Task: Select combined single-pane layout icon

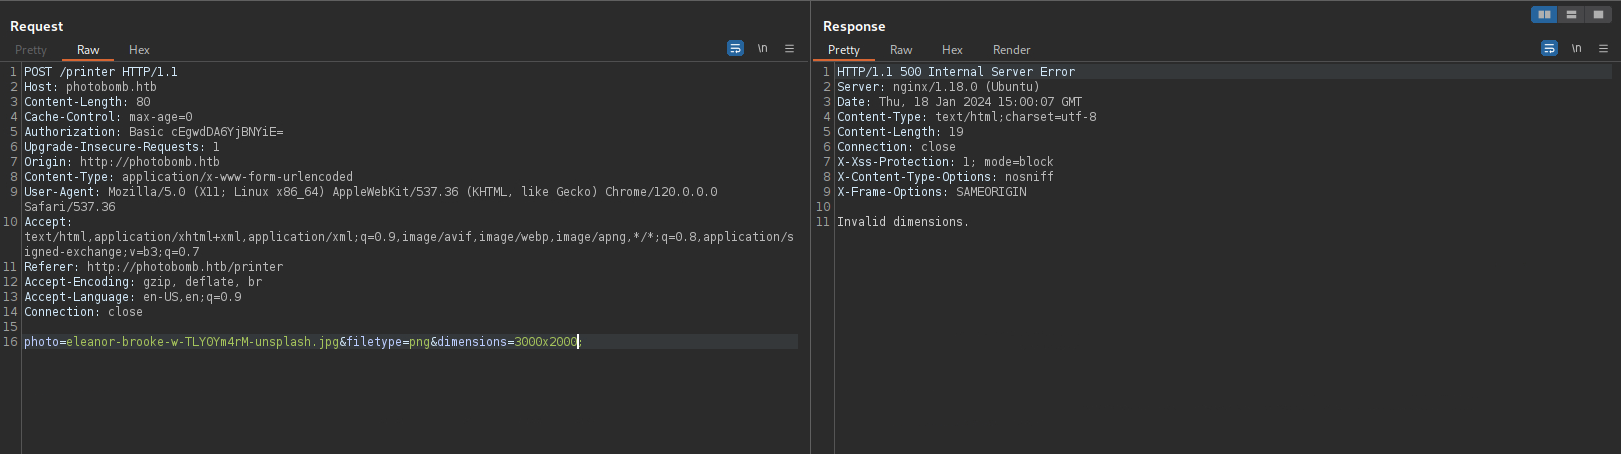Action: pyautogui.click(x=1598, y=14)
